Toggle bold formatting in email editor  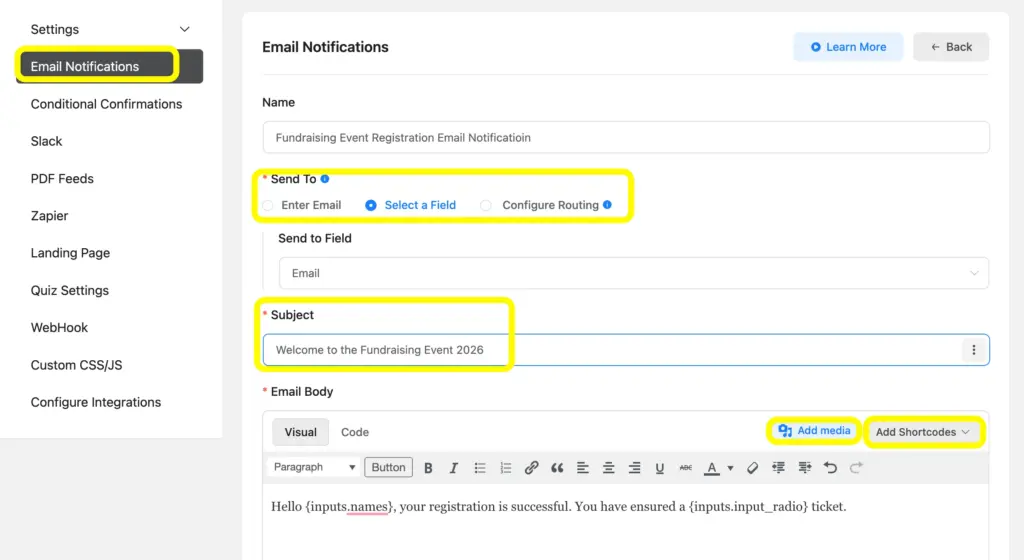(x=428, y=467)
